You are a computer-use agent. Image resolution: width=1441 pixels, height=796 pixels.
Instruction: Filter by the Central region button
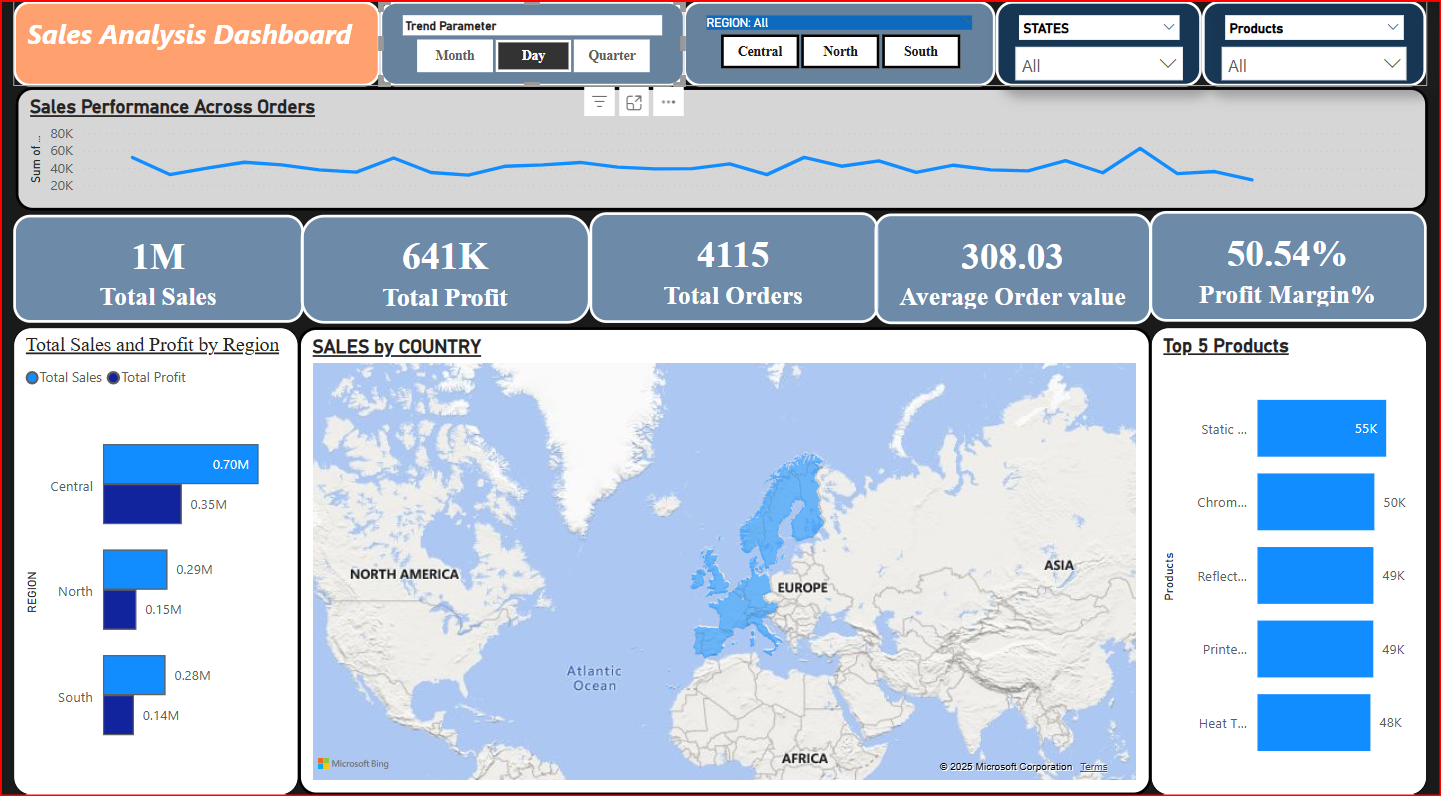pos(760,52)
